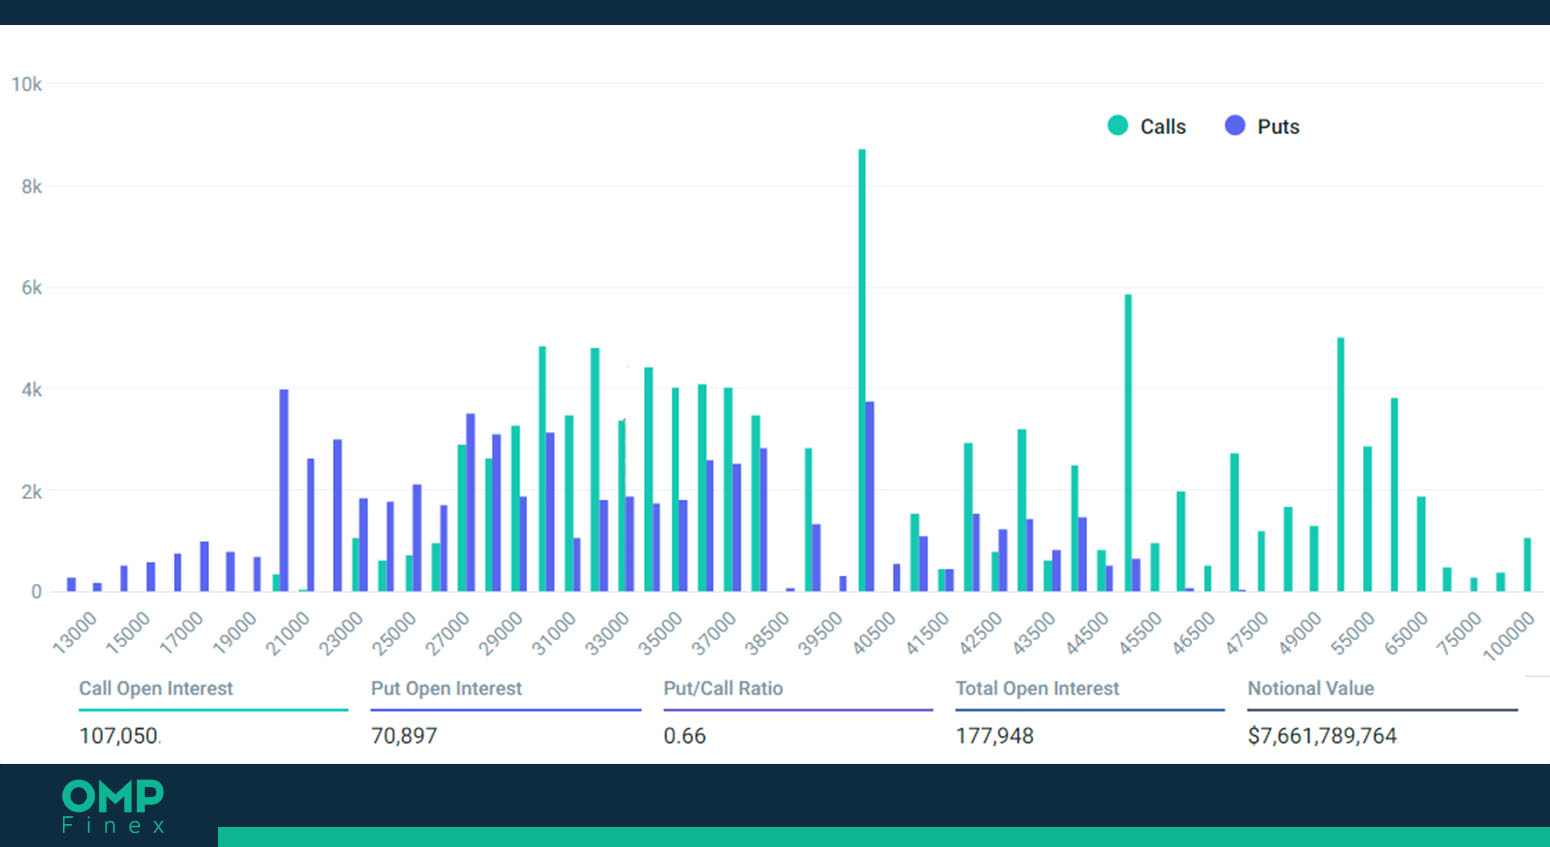
Task: Click the ratio value 0.66
Action: click(x=685, y=736)
